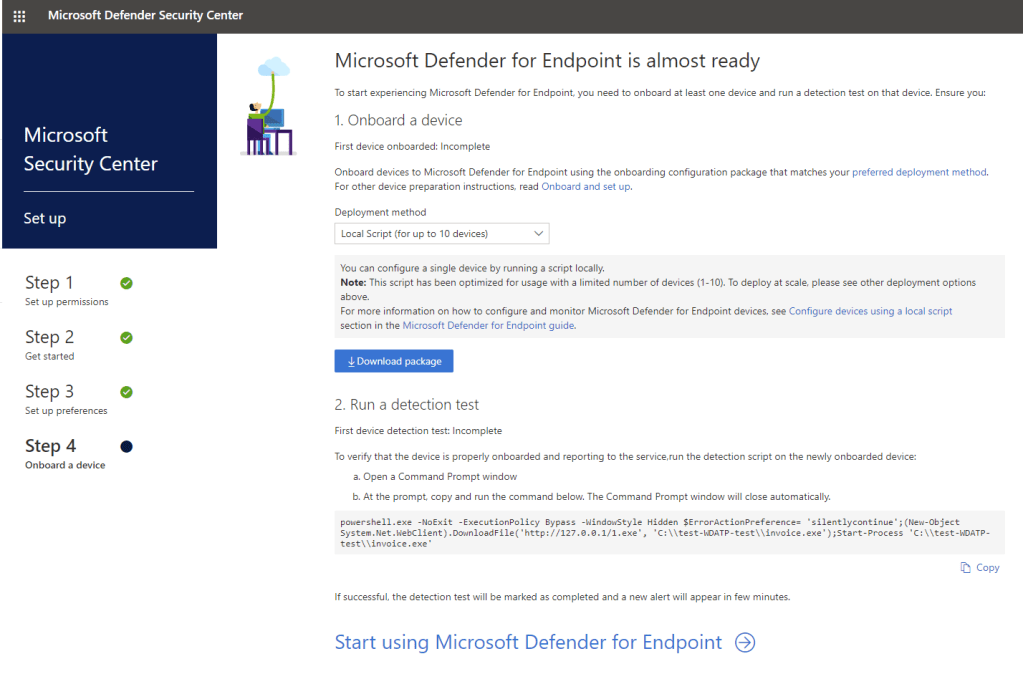The height and width of the screenshot is (674, 1023).
Task: Click the Step 3 green checkmark icon
Action: 126,392
